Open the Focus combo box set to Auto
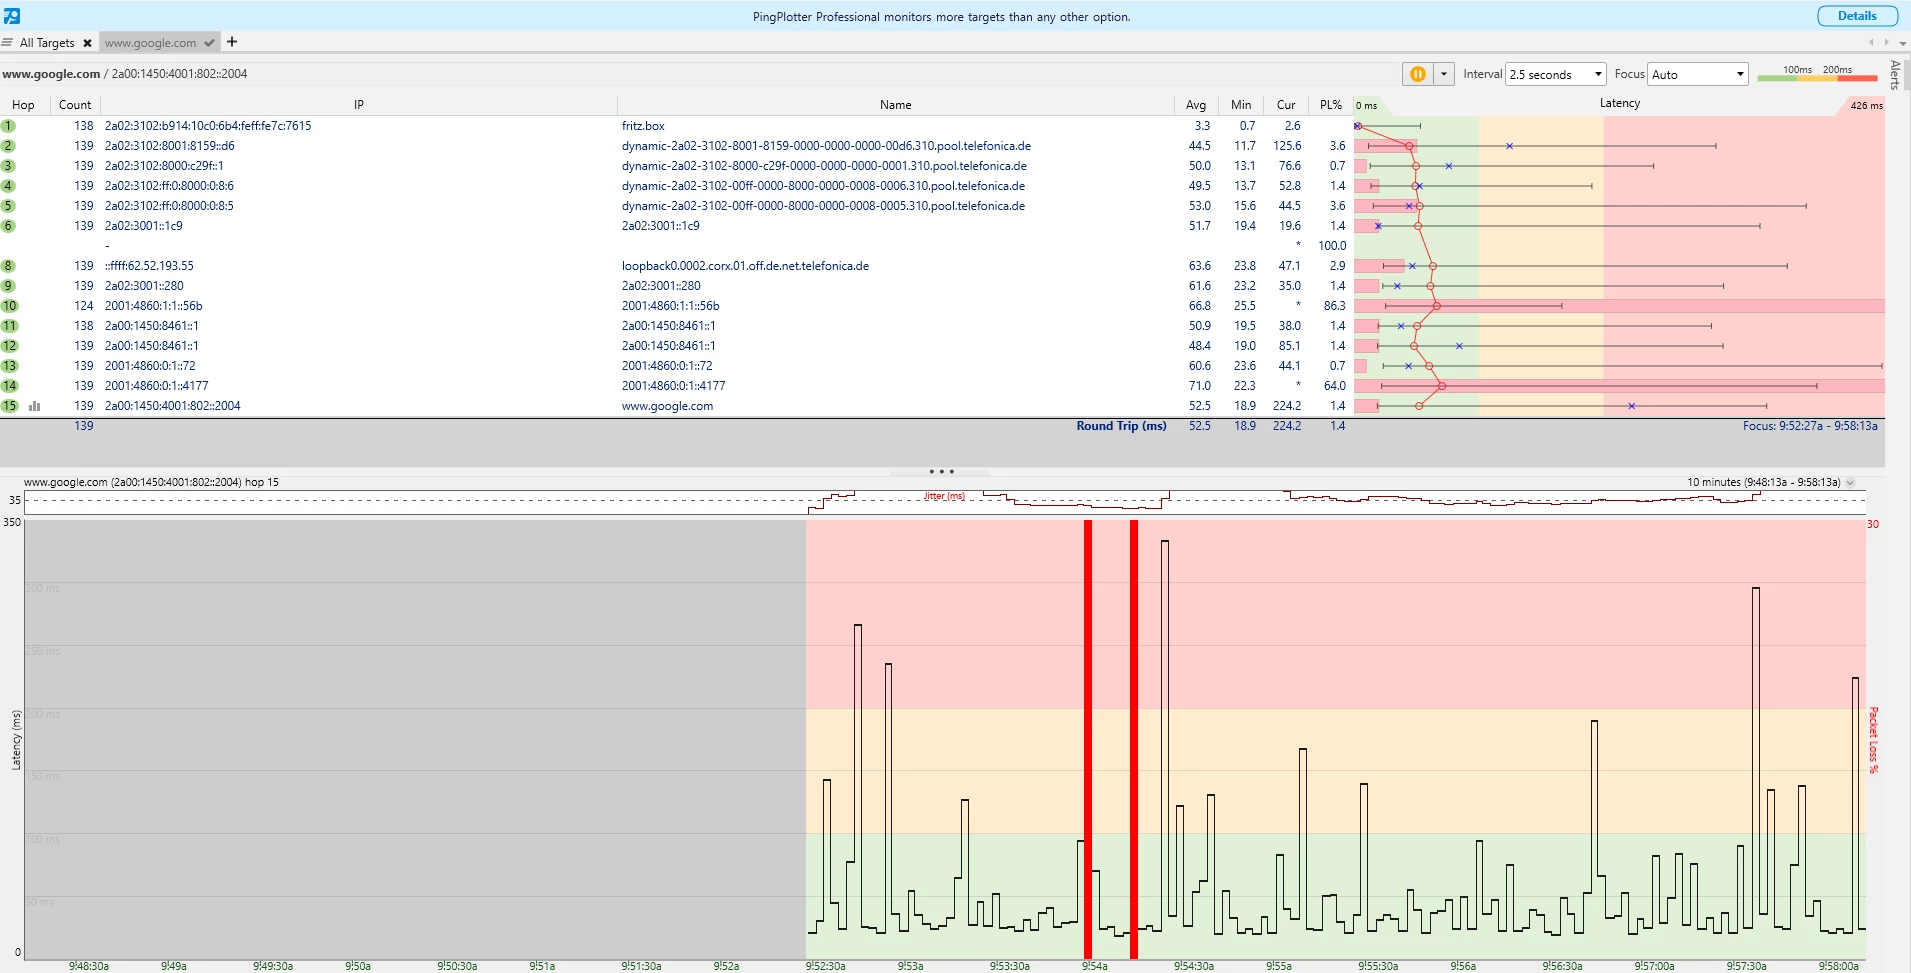 click(1697, 74)
